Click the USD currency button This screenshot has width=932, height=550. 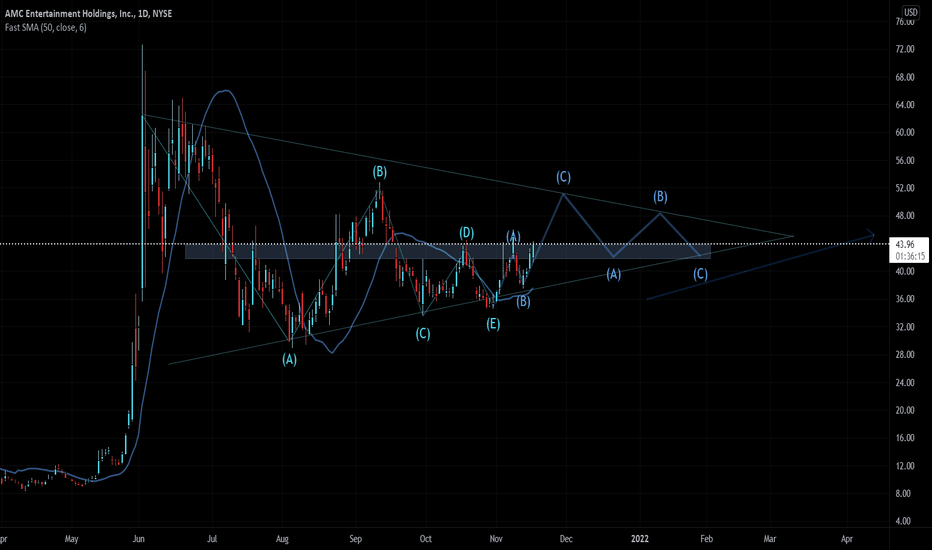[x=910, y=12]
